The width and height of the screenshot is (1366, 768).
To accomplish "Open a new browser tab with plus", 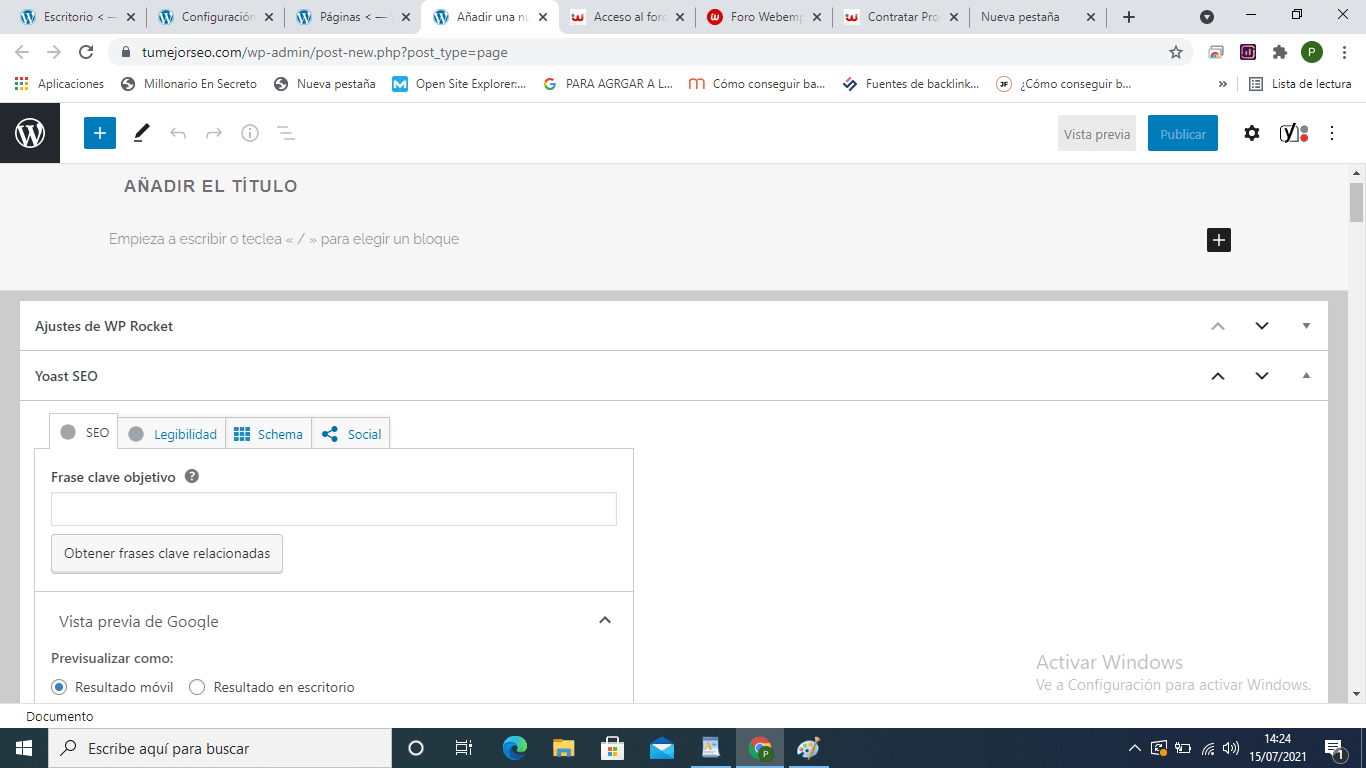I will click(x=1129, y=17).
